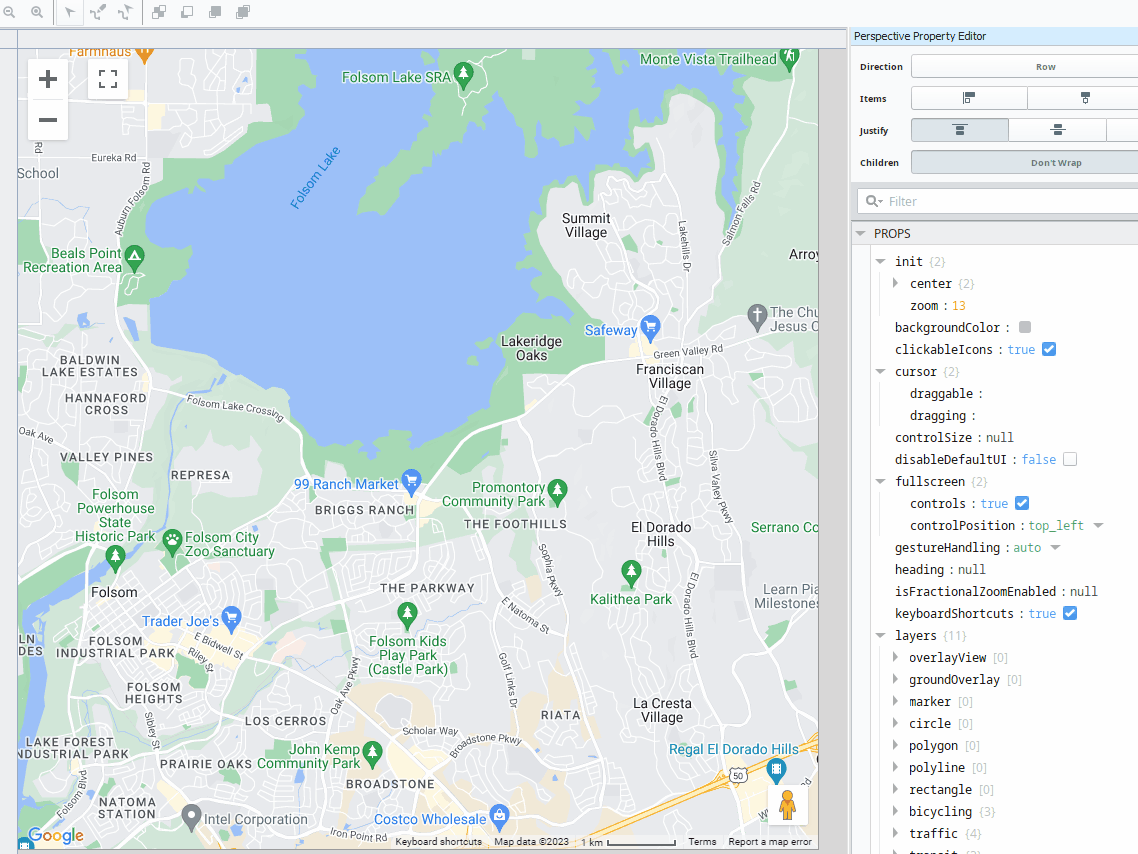Click the Folsom Powerhouse Historic Park marker

click(x=115, y=559)
